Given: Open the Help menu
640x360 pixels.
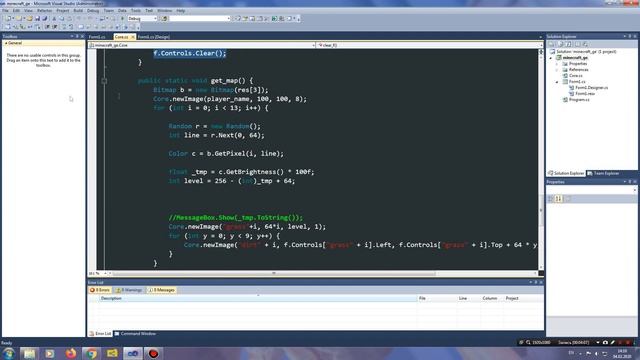Looking at the screenshot, I should [x=181, y=11].
